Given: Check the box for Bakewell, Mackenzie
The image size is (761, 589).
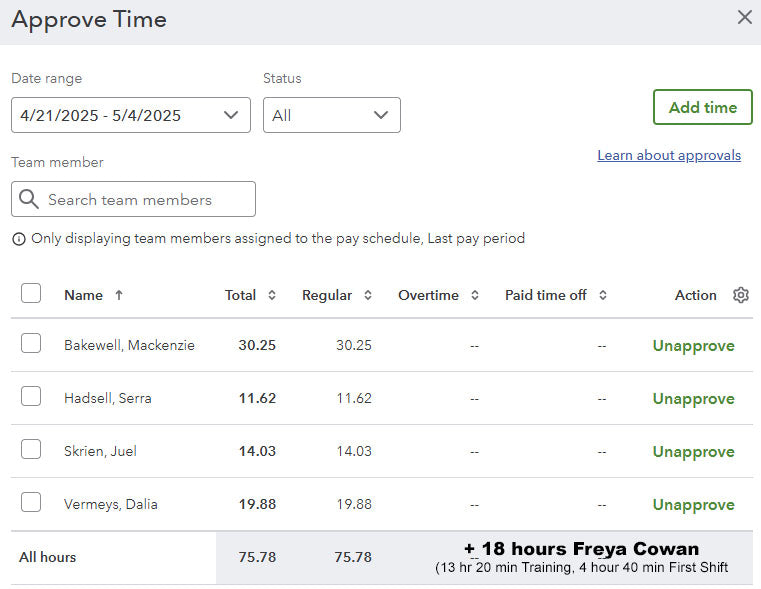Looking at the screenshot, I should [31, 344].
